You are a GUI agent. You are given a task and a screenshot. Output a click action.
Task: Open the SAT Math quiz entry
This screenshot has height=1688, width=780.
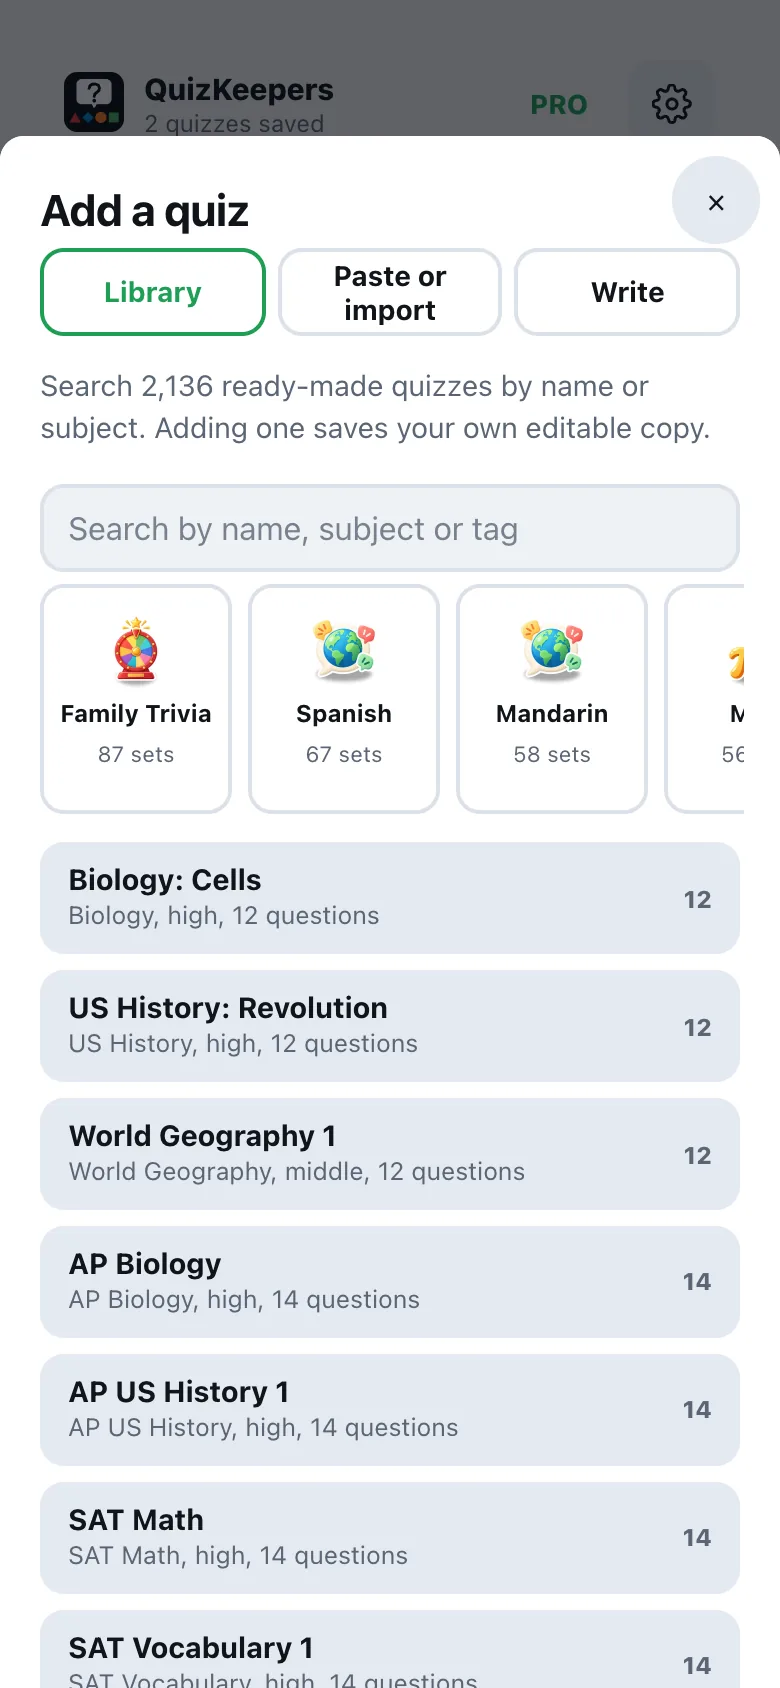390,1538
